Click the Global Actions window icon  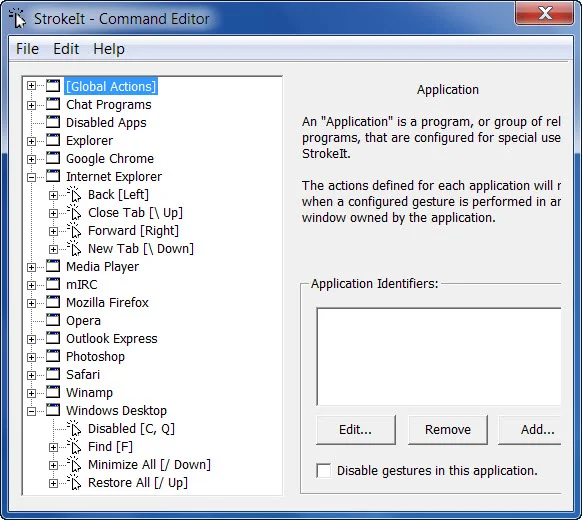53,86
